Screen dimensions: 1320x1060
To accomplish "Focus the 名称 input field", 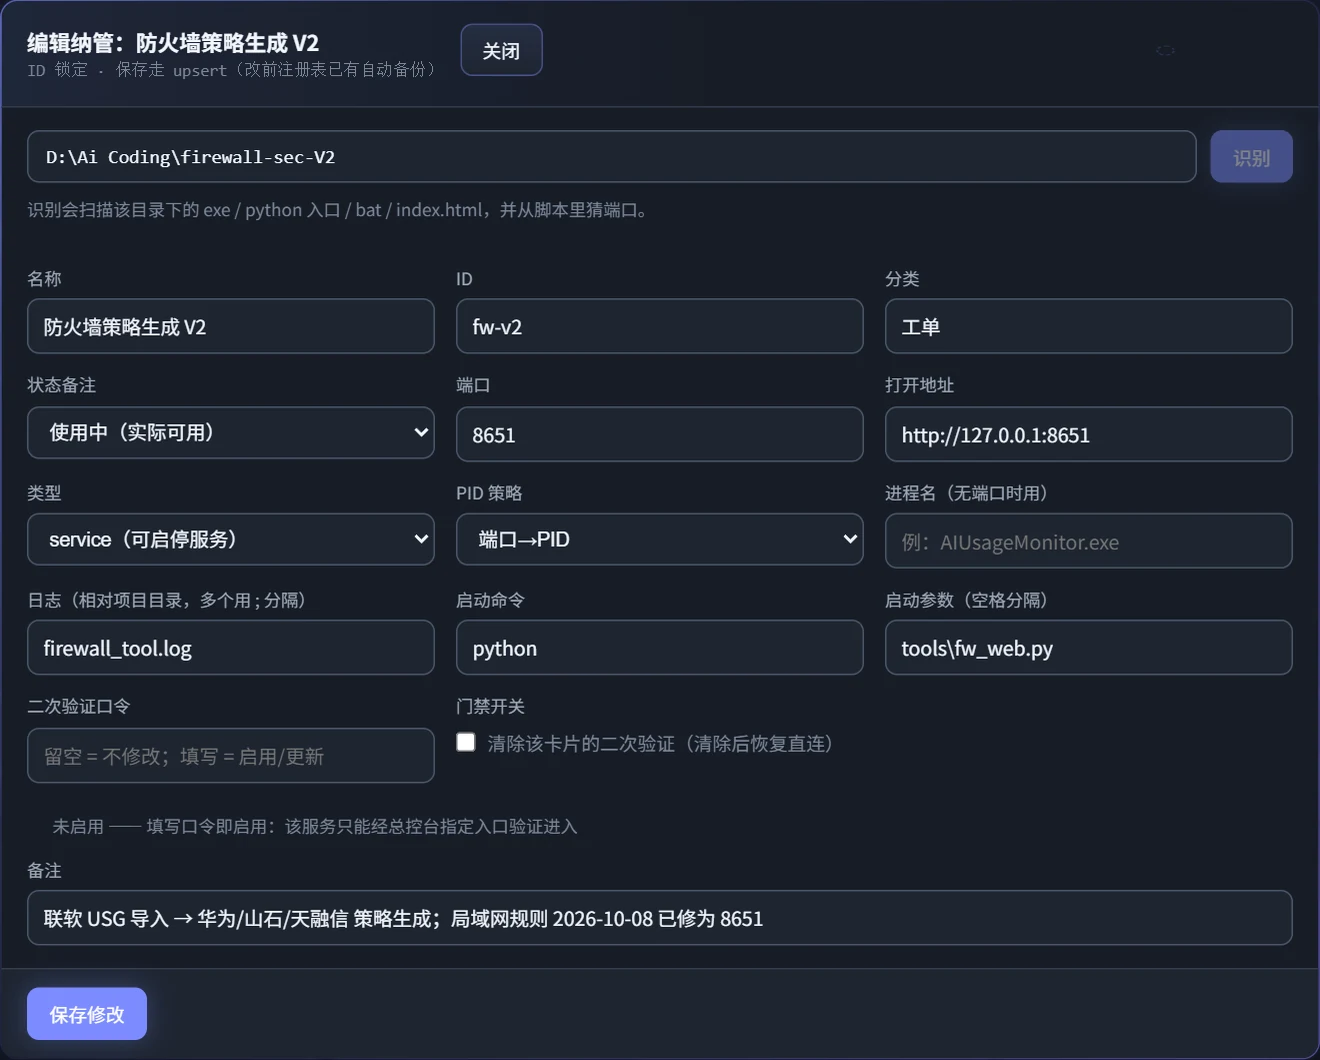I will click(231, 326).
